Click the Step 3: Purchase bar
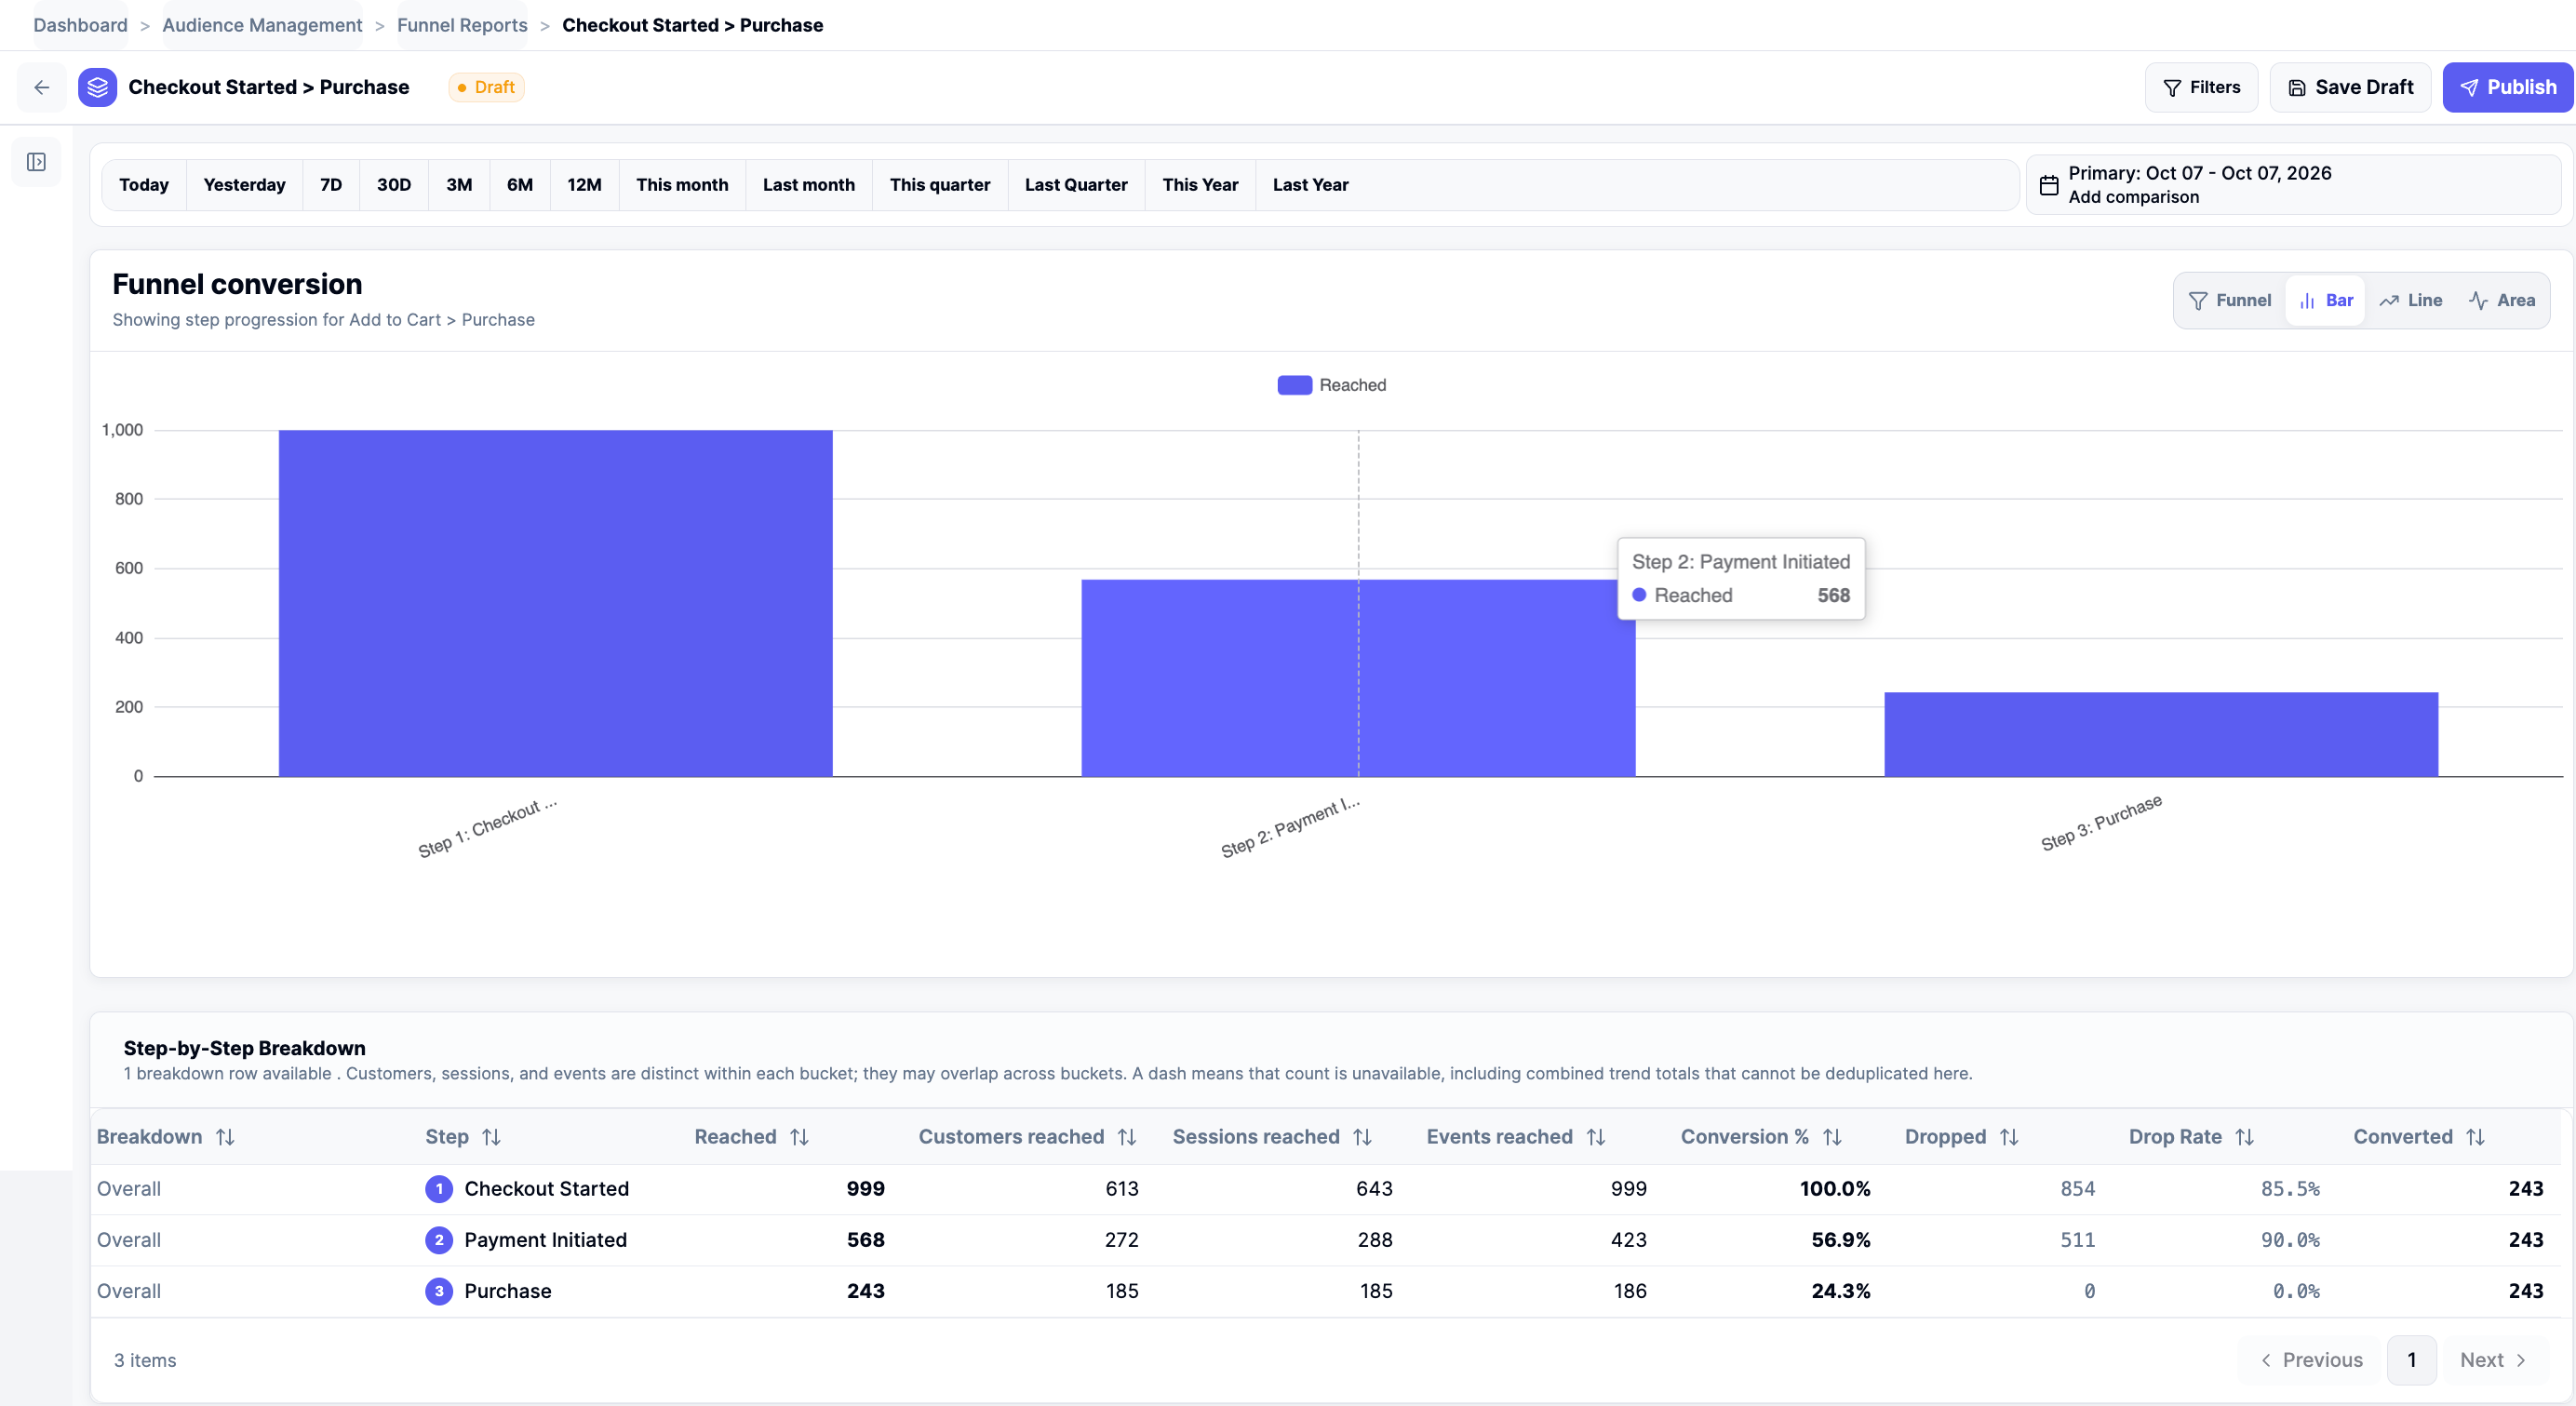Image resolution: width=2576 pixels, height=1406 pixels. pyautogui.click(x=2161, y=734)
